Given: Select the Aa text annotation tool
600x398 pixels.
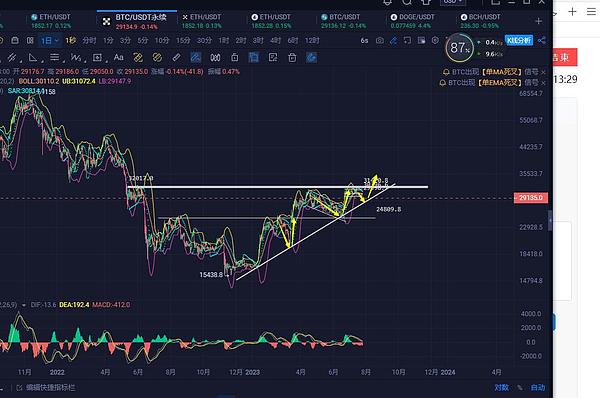Looking at the screenshot, I should point(119,58).
